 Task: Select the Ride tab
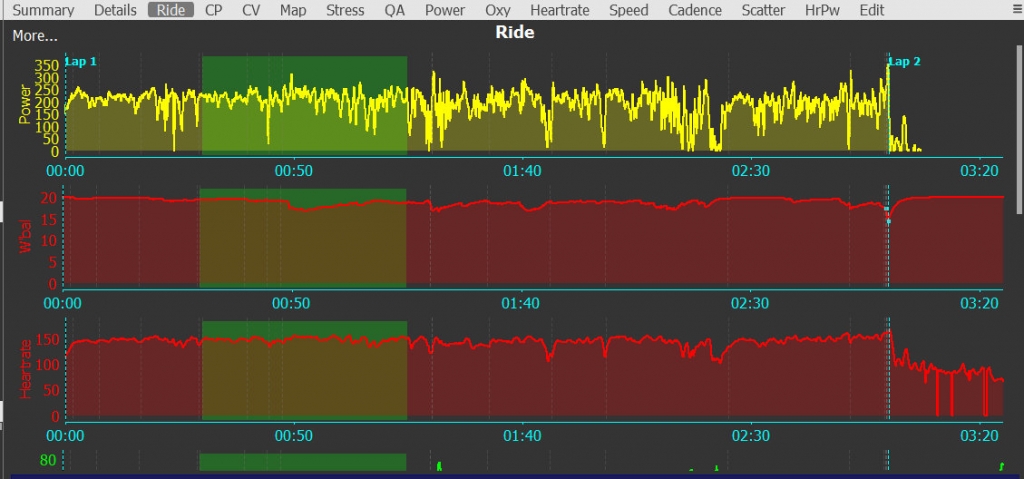coord(171,10)
